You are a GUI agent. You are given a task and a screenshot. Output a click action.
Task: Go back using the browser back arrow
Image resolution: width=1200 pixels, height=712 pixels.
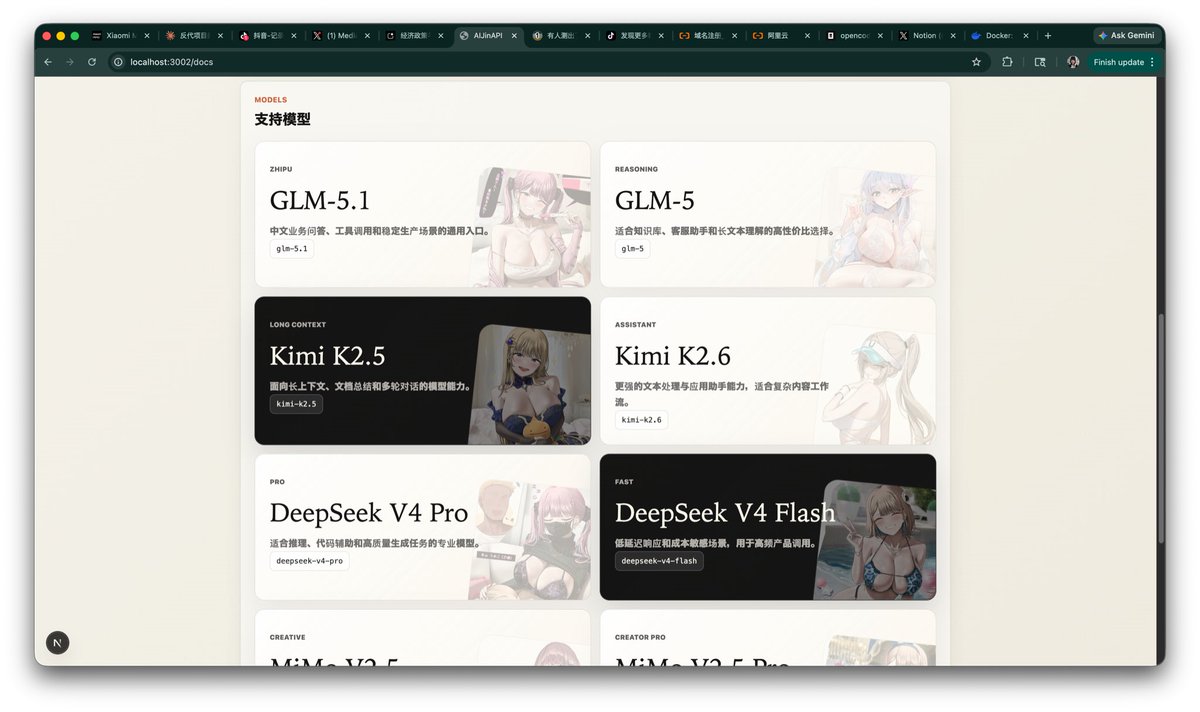[x=48, y=62]
